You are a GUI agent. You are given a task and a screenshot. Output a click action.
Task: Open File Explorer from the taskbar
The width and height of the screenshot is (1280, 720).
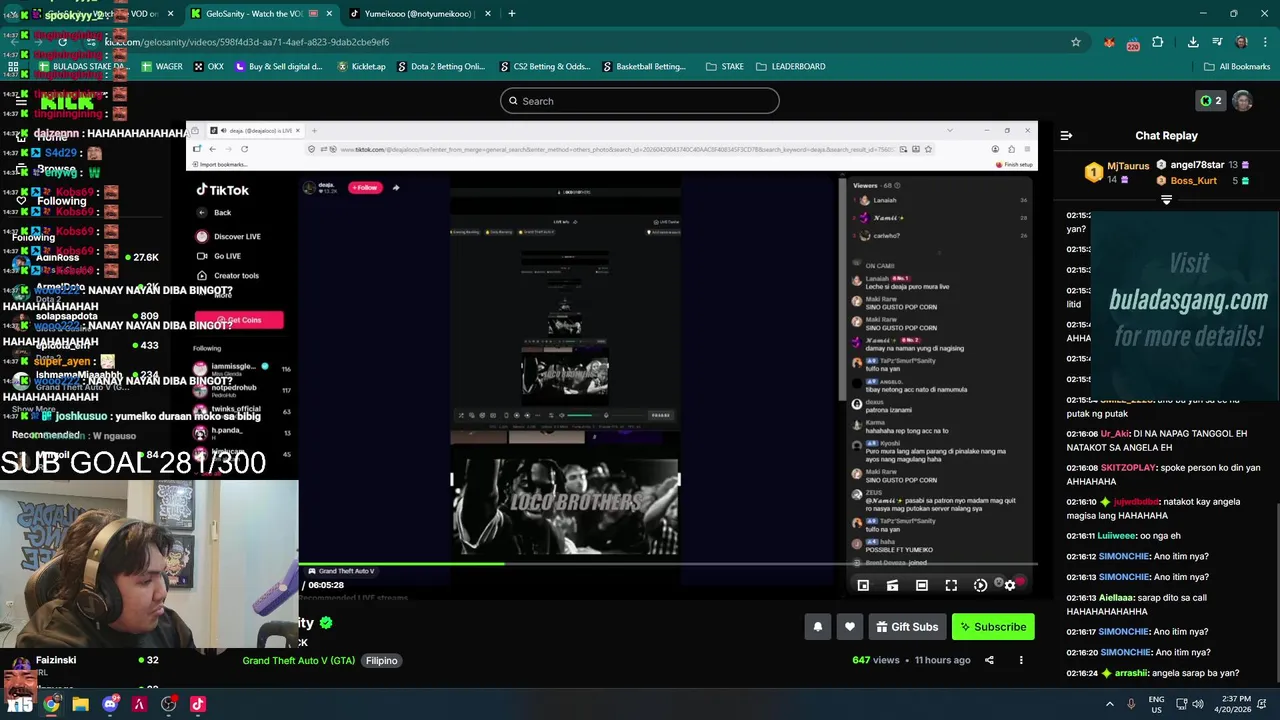[x=80, y=704]
